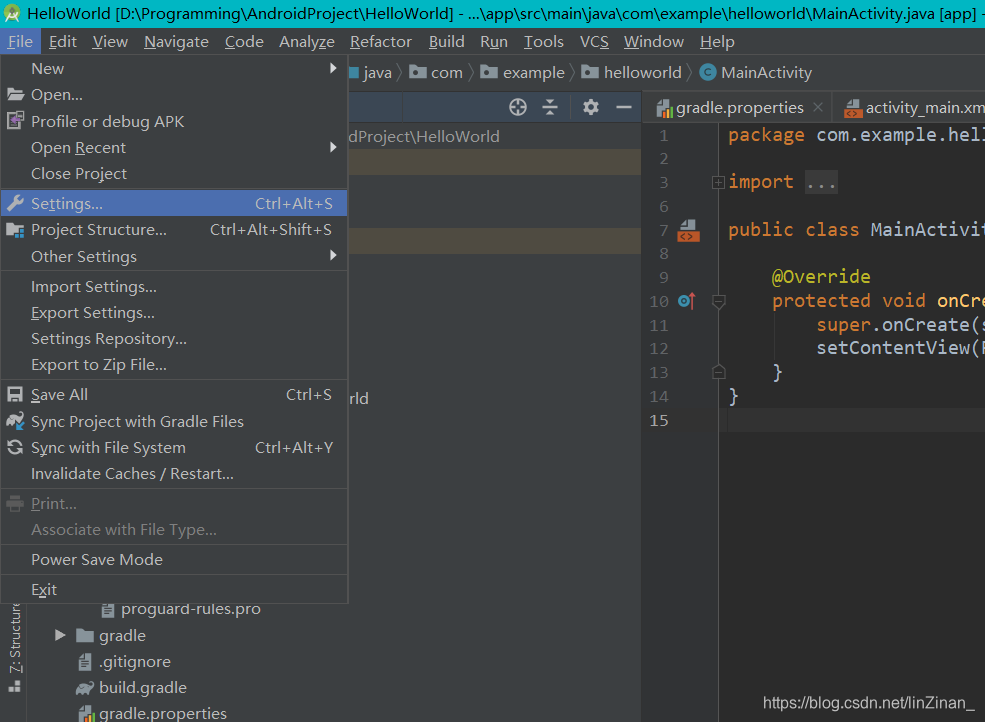Click line number 7 in the gutter
985x722 pixels.
tap(663, 231)
